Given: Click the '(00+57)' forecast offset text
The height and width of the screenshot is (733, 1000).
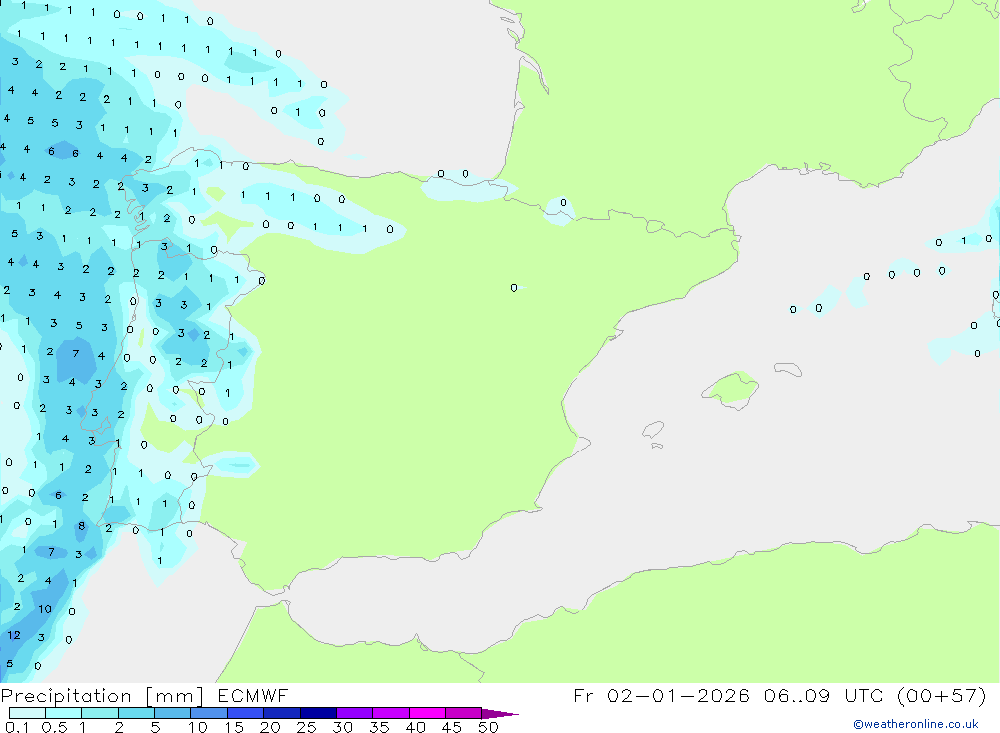Looking at the screenshot, I should pyautogui.click(x=941, y=695).
